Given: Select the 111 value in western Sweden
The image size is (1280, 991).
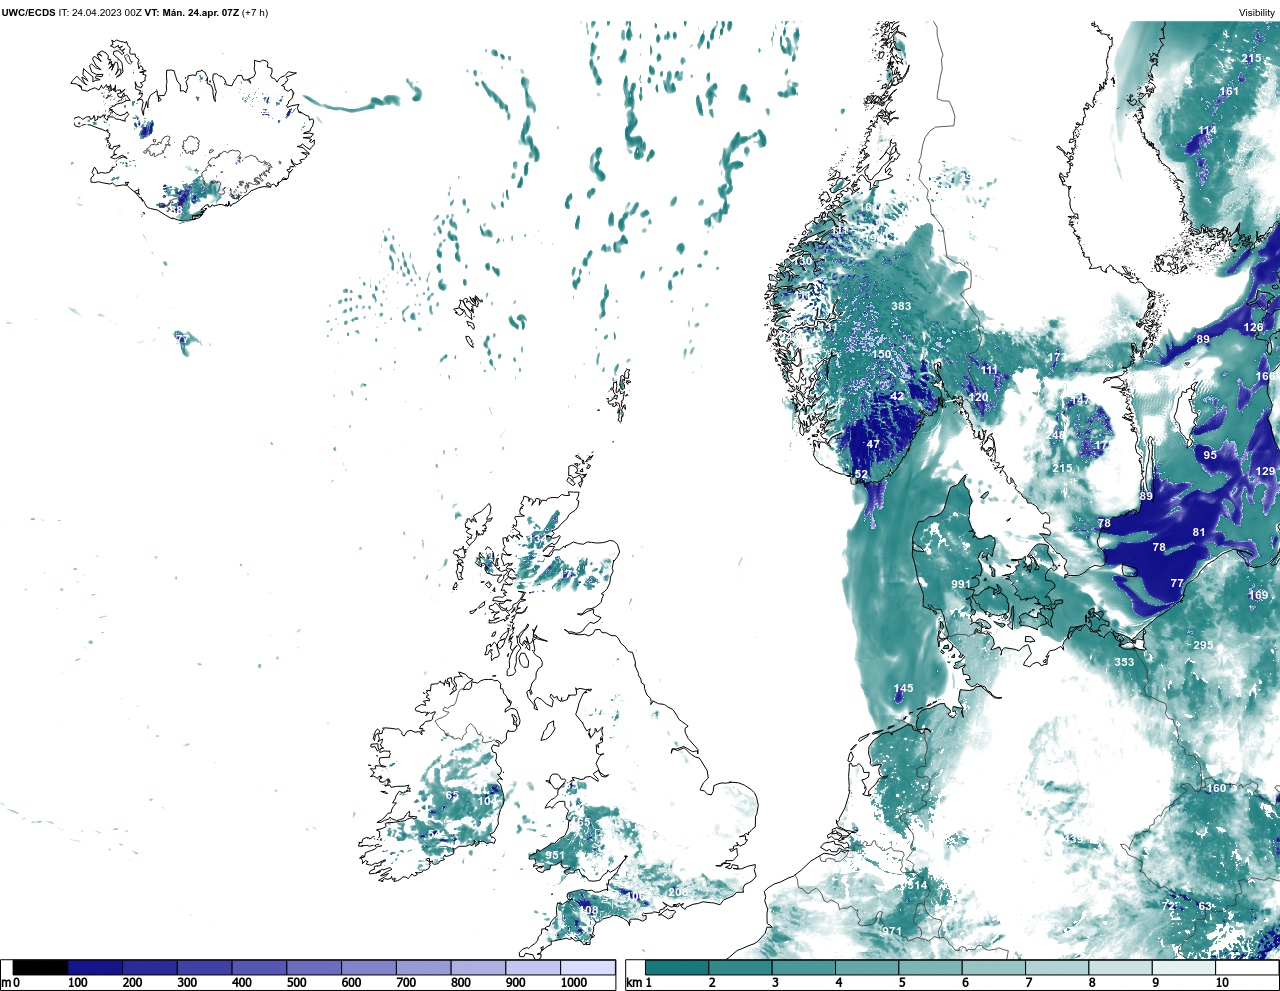Looking at the screenshot, I should click(x=989, y=371).
